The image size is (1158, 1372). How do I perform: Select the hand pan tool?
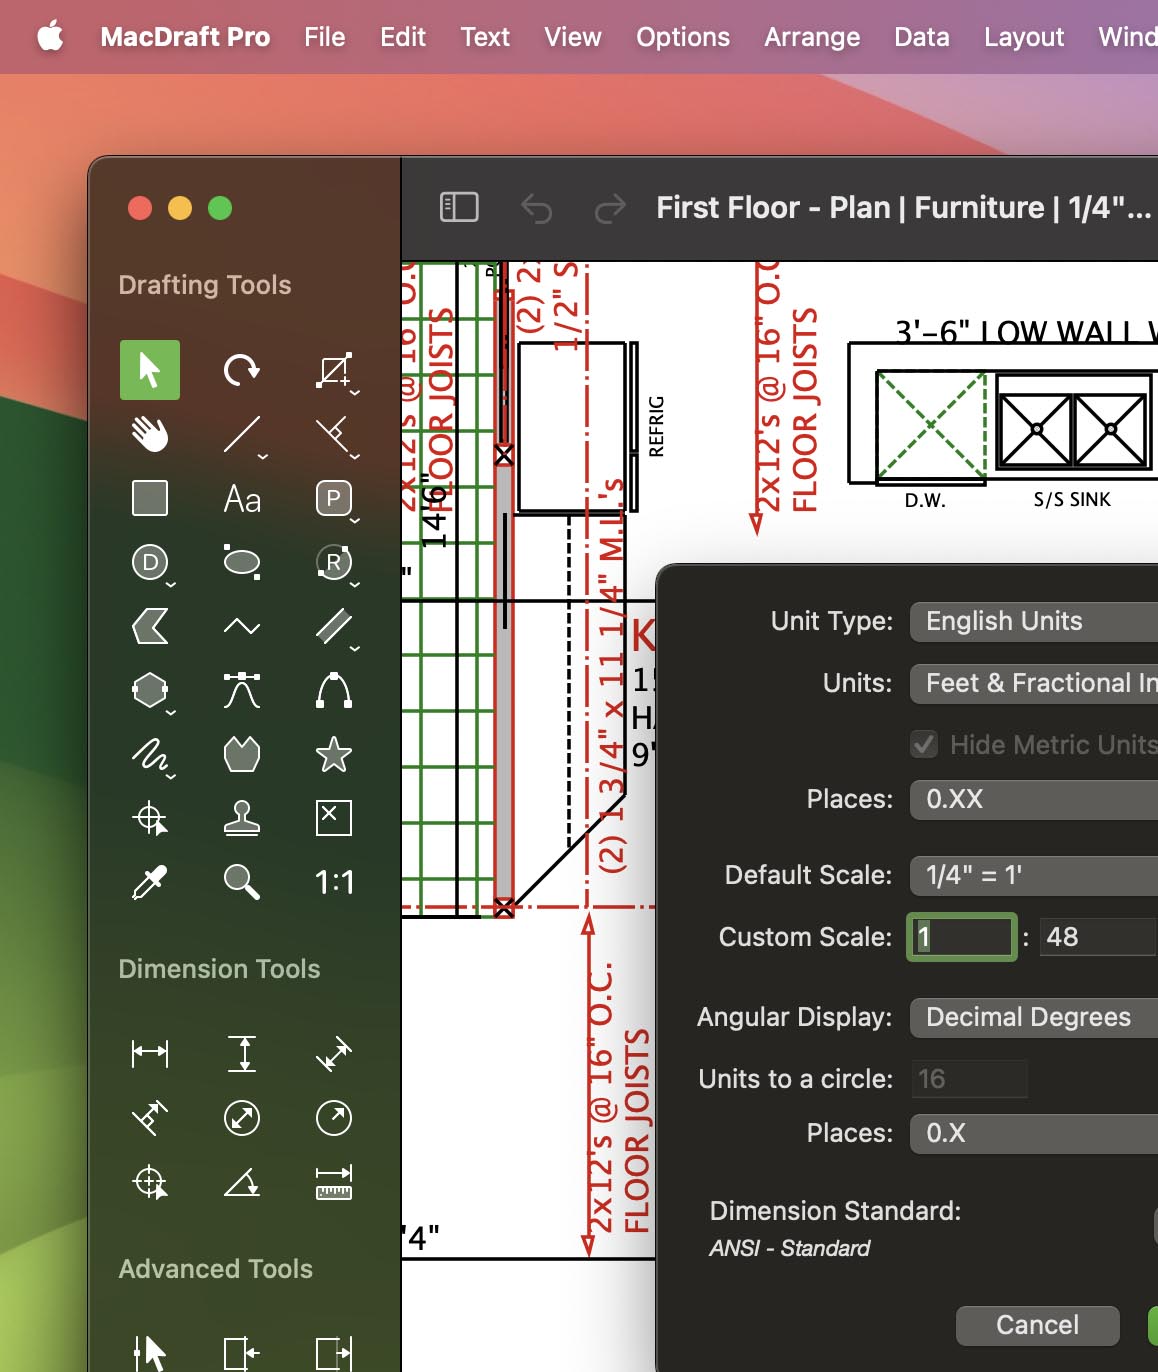[x=150, y=434]
